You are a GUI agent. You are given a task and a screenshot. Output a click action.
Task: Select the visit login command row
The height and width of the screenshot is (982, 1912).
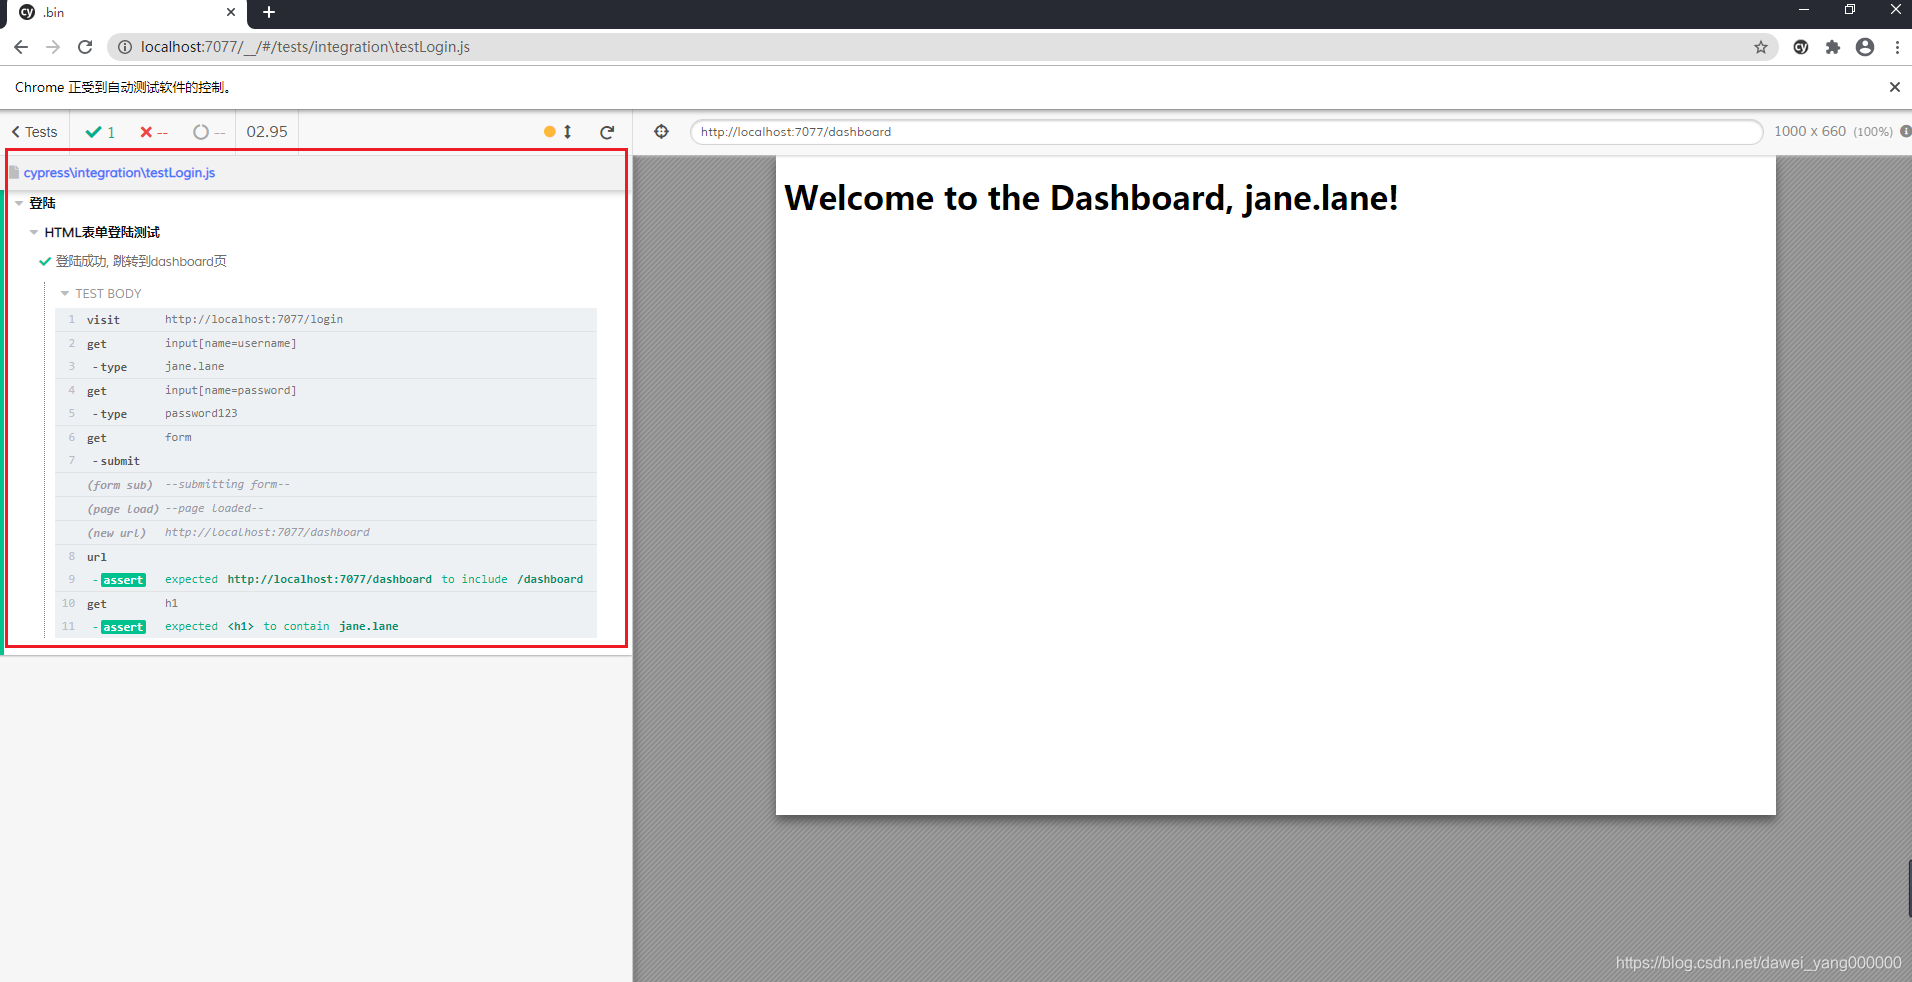326,320
